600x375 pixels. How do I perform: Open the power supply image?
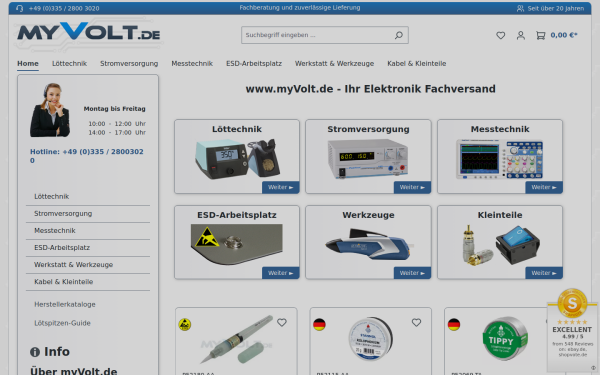point(368,159)
